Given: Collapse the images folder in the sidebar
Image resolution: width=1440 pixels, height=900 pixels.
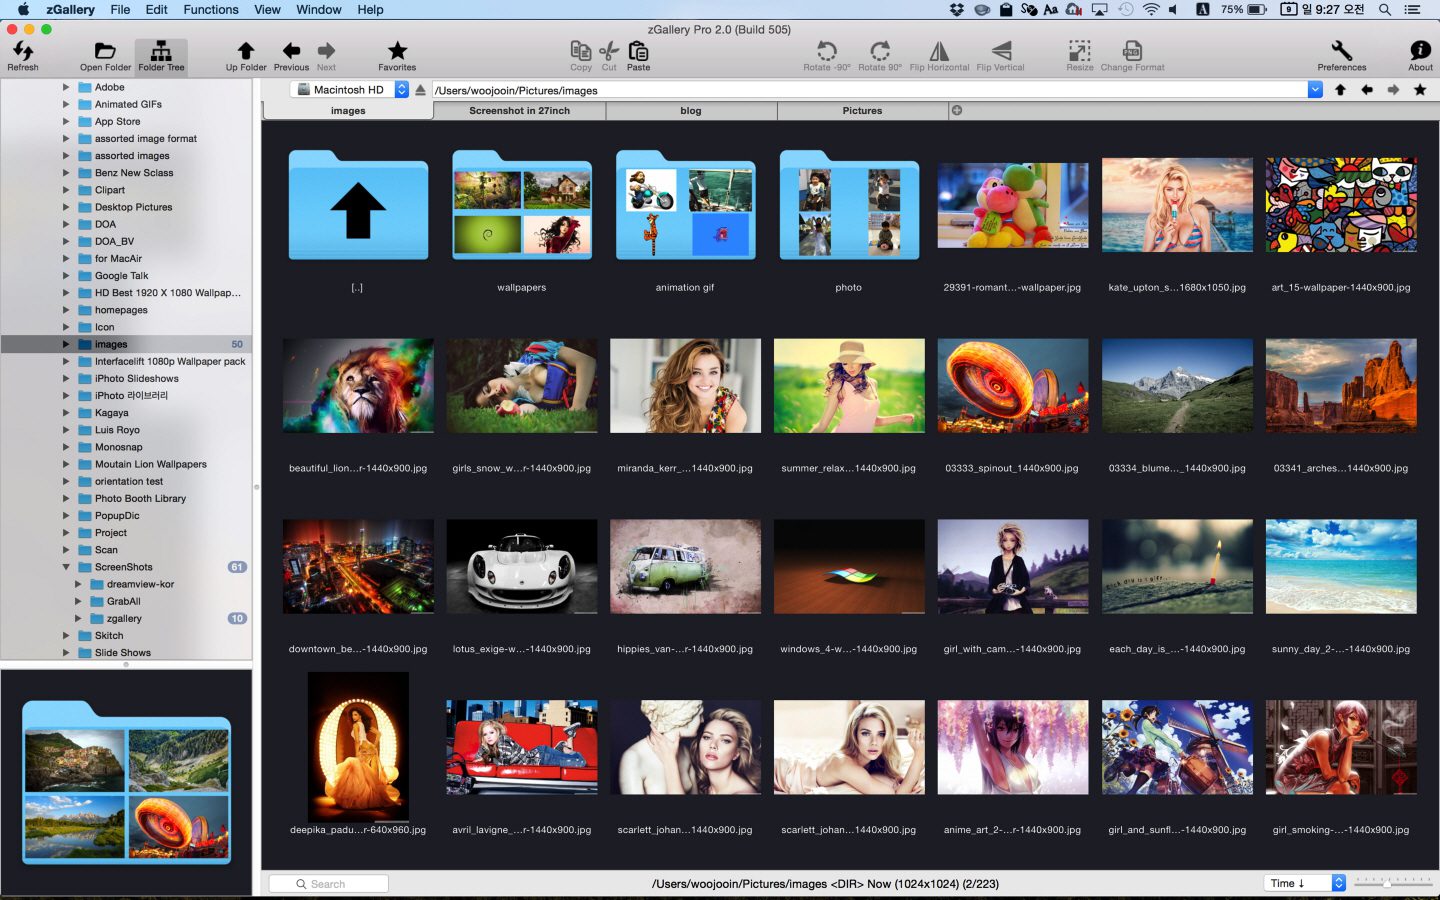Looking at the screenshot, I should [64, 343].
